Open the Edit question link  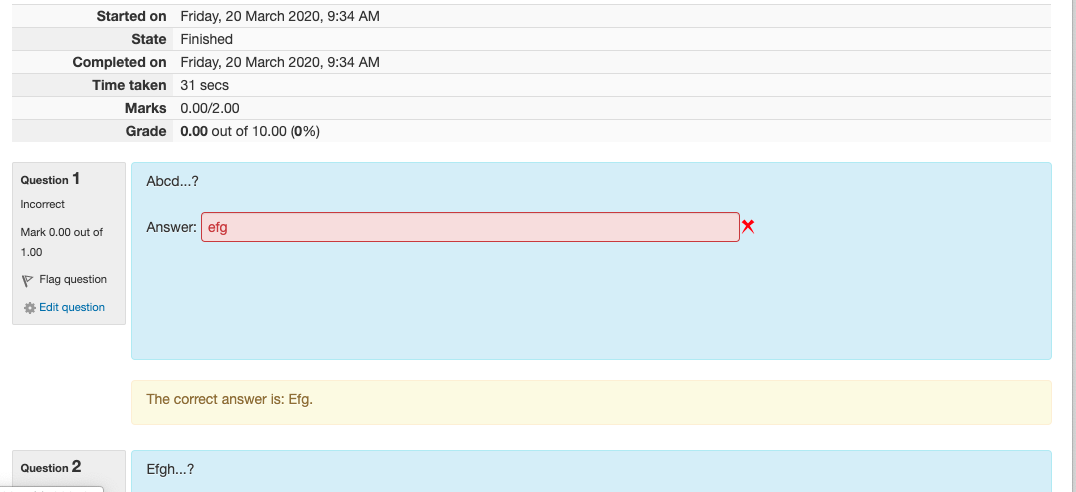[72, 307]
